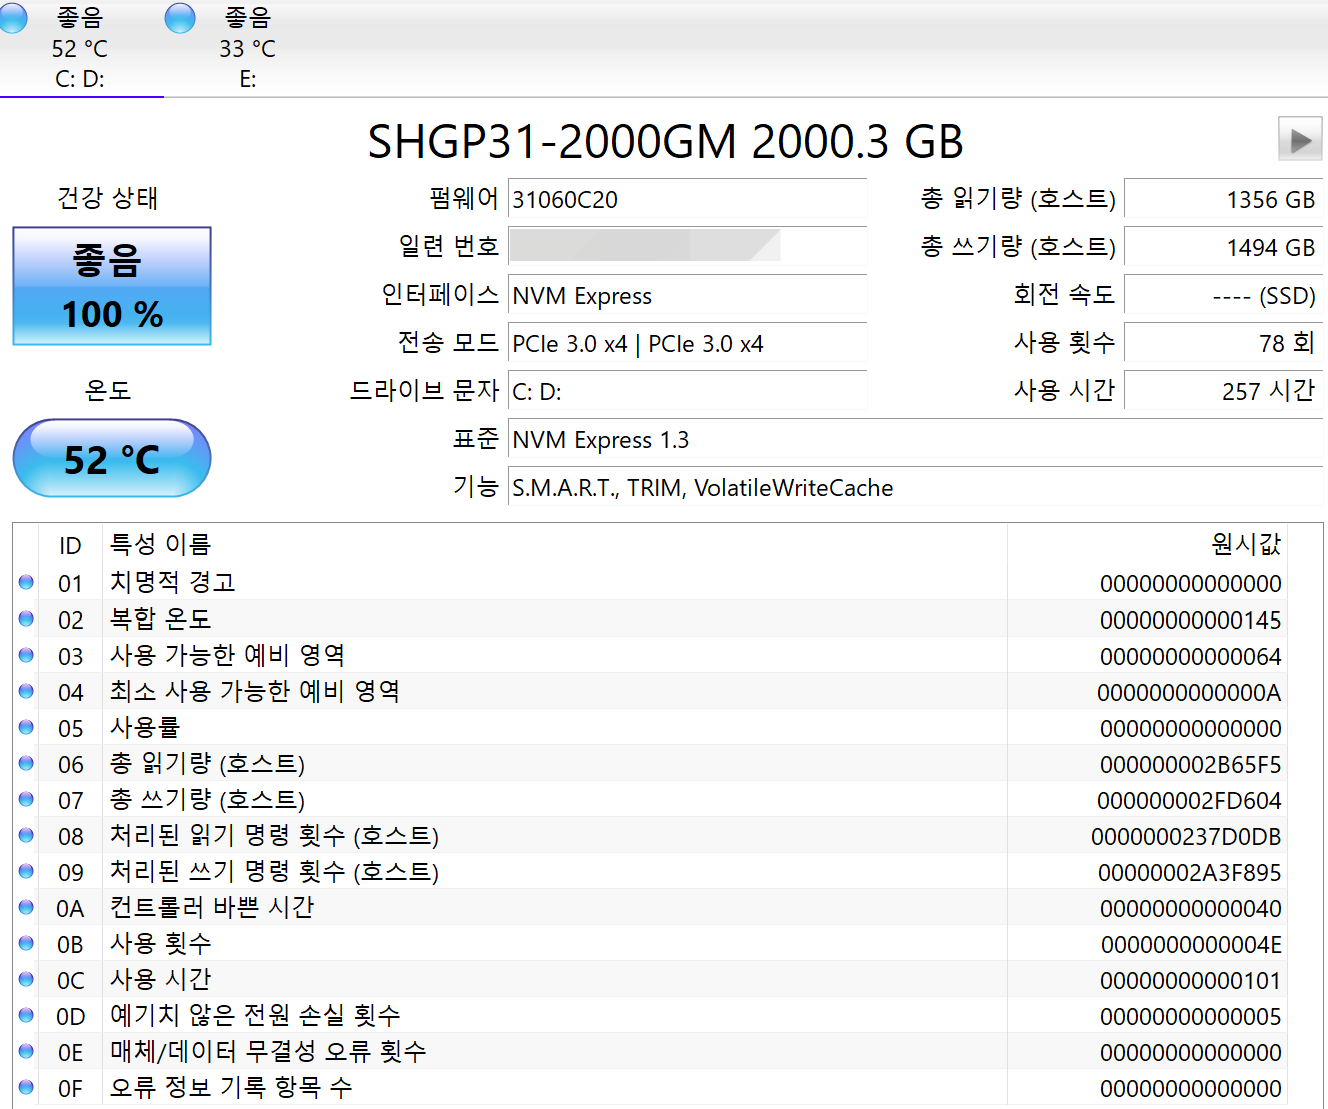Click the 52 °C temperature button
This screenshot has height=1109, width=1328.
[x=112, y=459]
